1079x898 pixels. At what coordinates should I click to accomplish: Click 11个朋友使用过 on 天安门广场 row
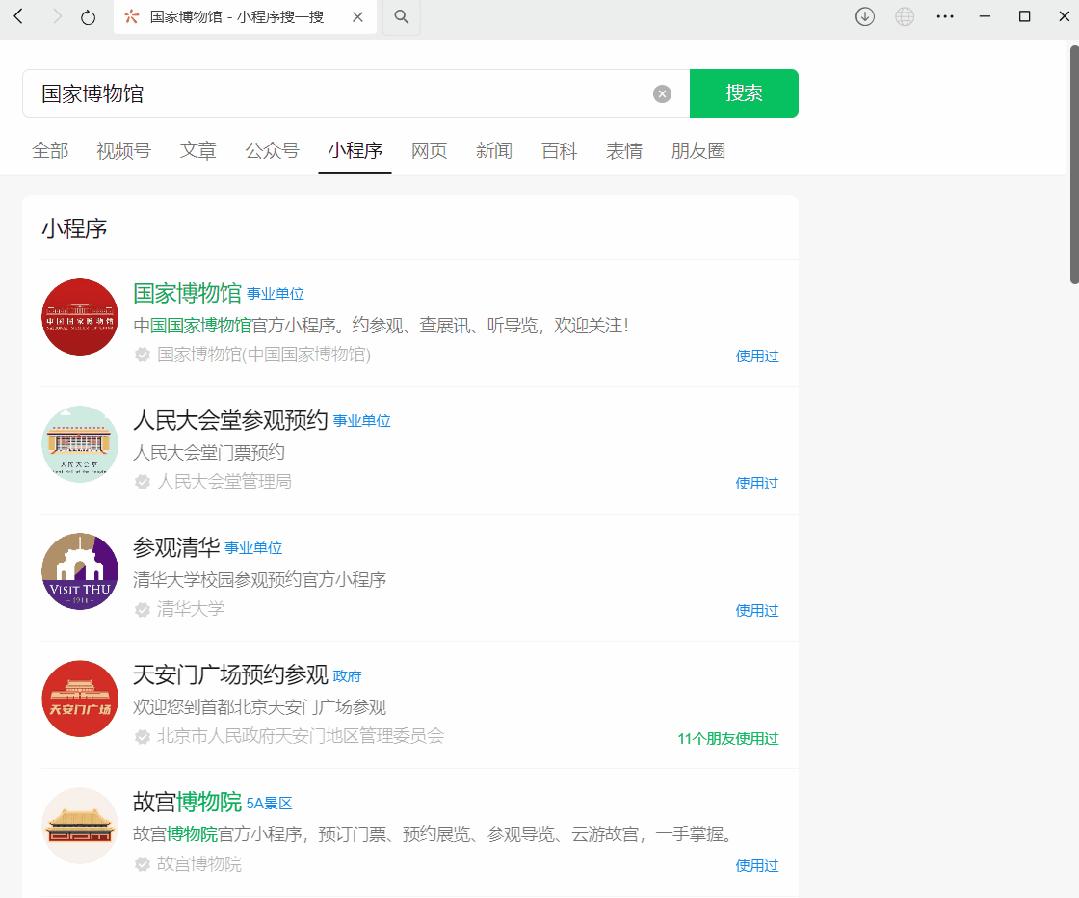[x=728, y=738]
